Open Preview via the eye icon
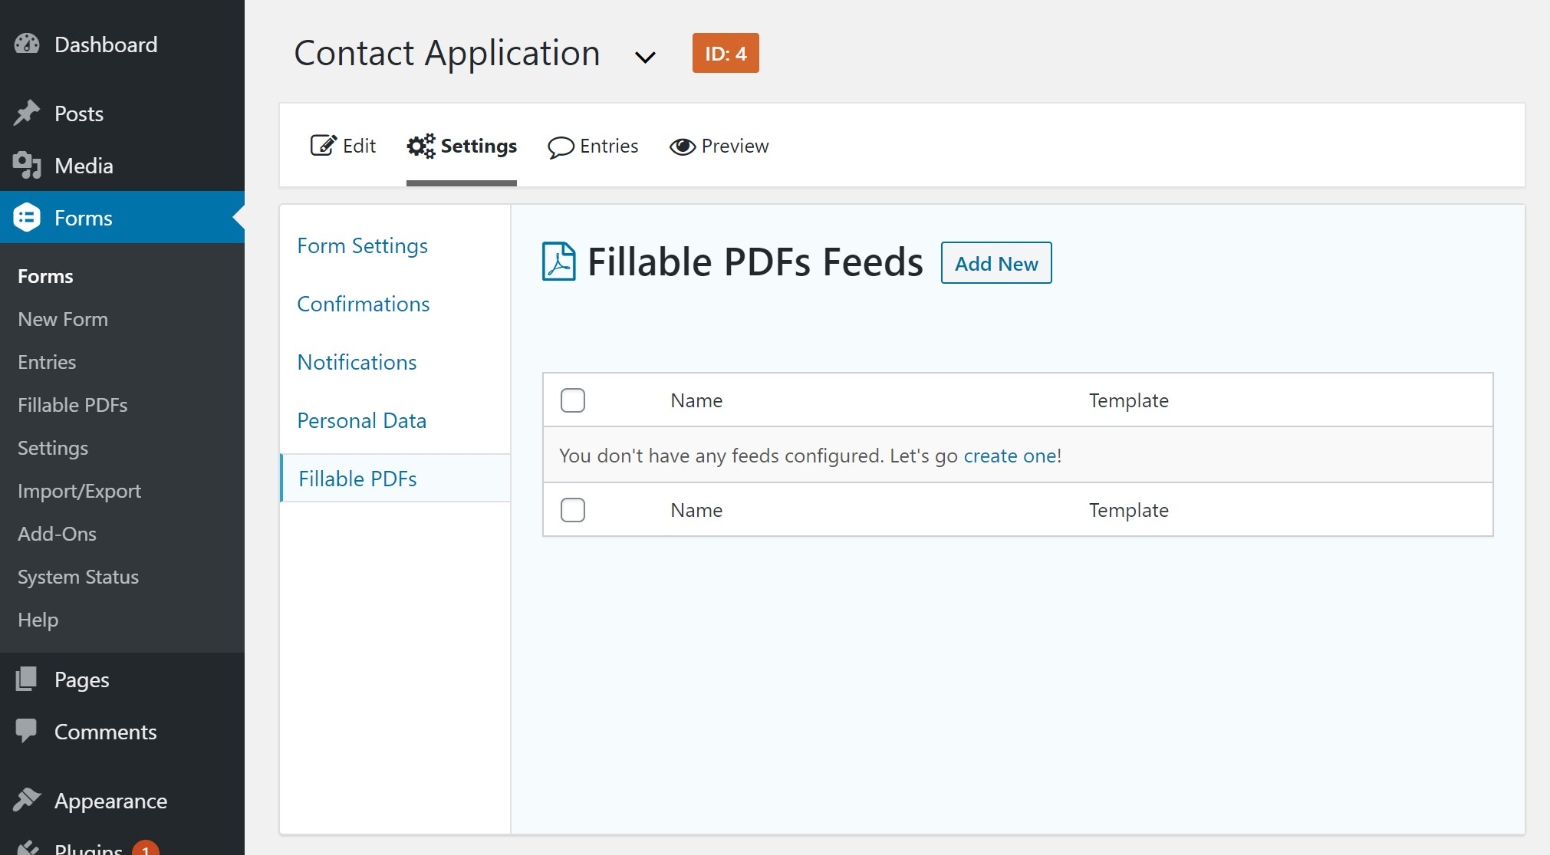Screen dimensions: 1550x855 tap(684, 146)
